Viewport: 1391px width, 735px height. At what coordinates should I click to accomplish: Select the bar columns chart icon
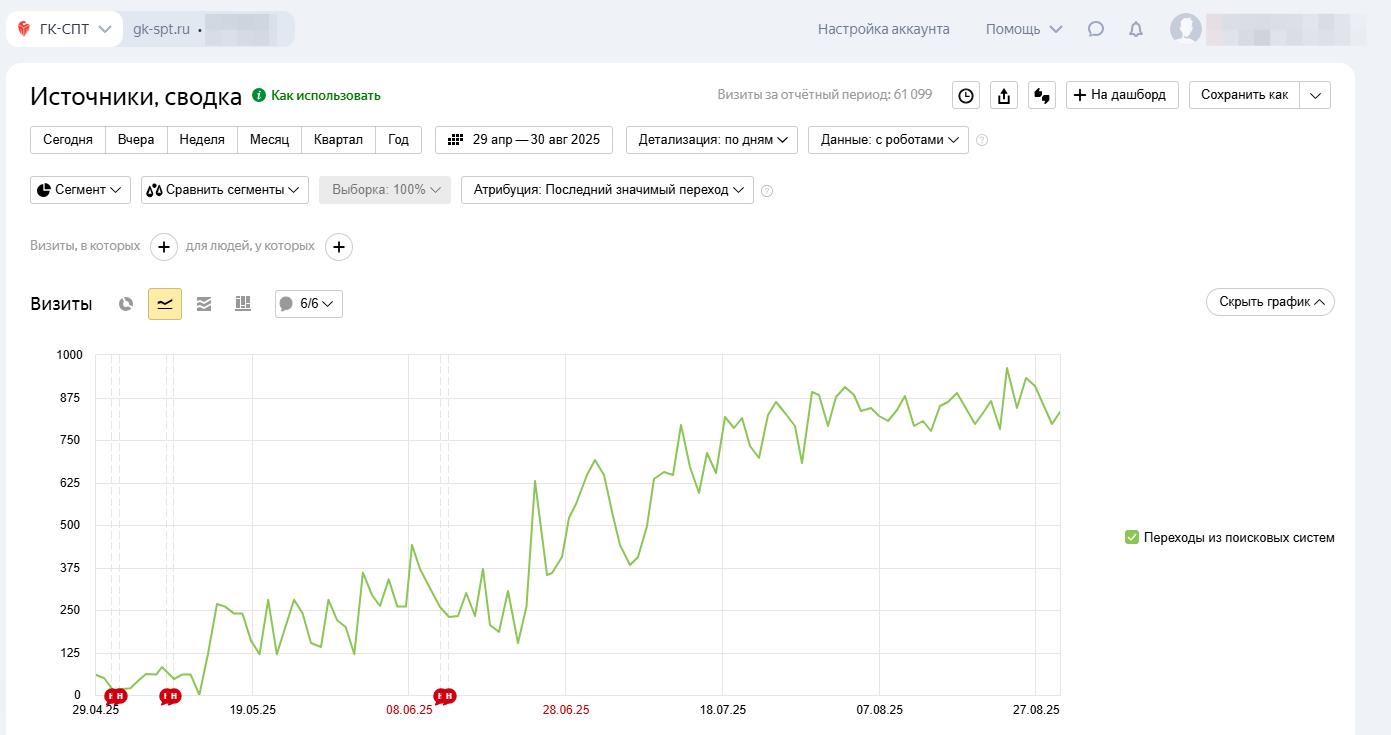coord(243,304)
